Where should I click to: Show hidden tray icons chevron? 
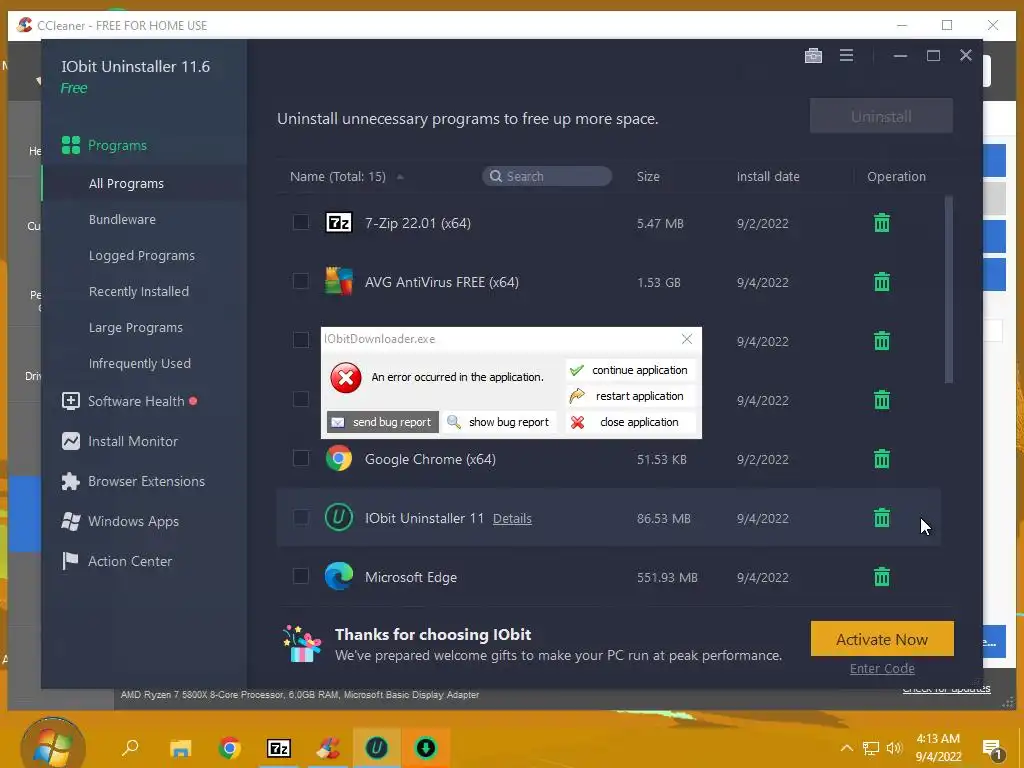[x=846, y=748]
